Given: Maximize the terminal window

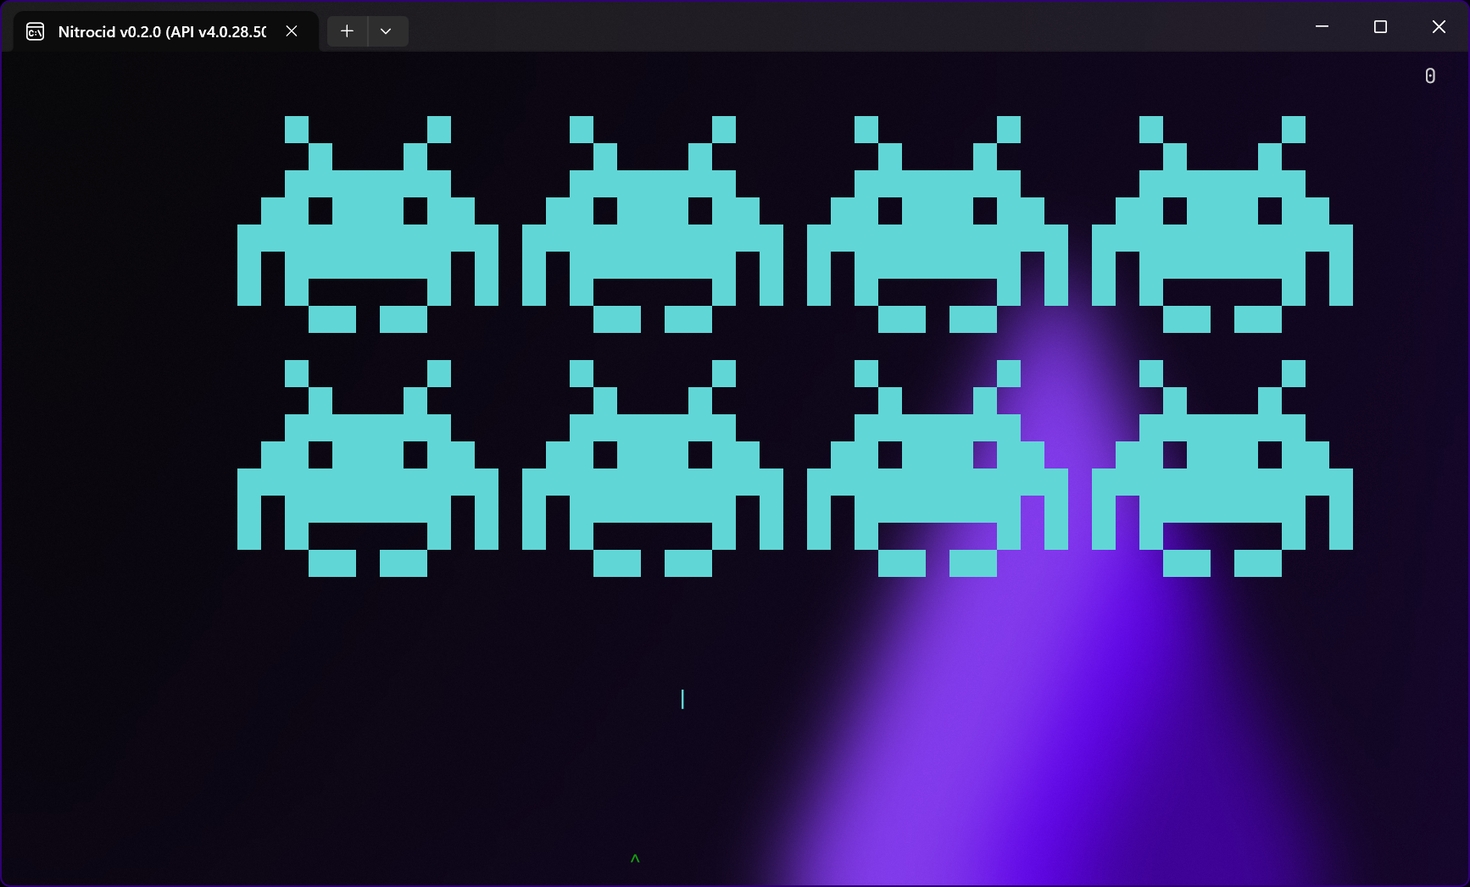Looking at the screenshot, I should coord(1380,27).
